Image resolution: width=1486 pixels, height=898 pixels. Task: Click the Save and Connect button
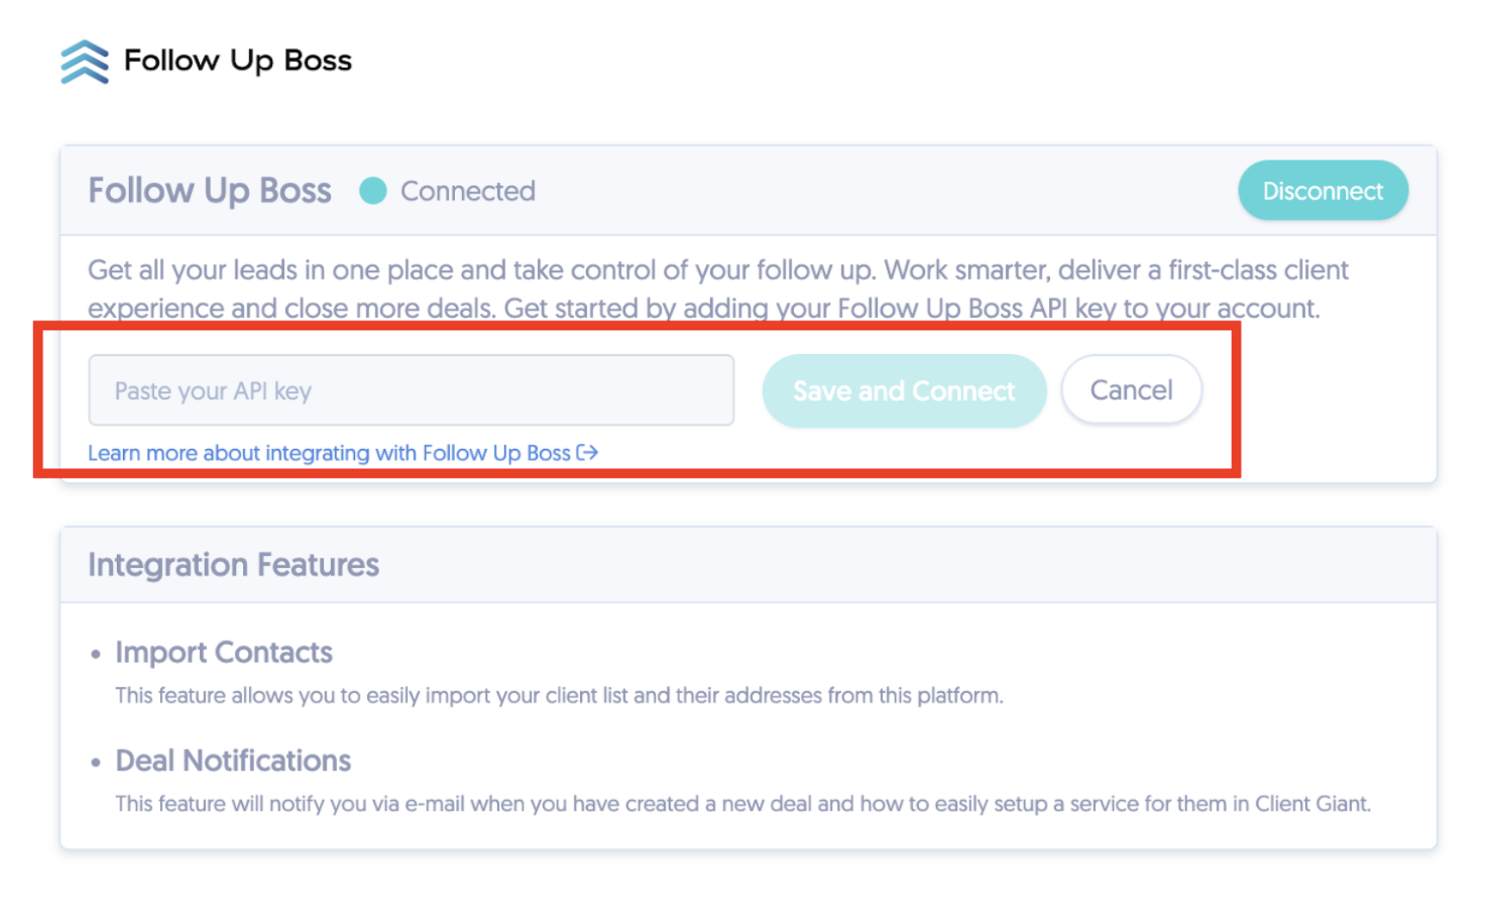click(x=904, y=391)
